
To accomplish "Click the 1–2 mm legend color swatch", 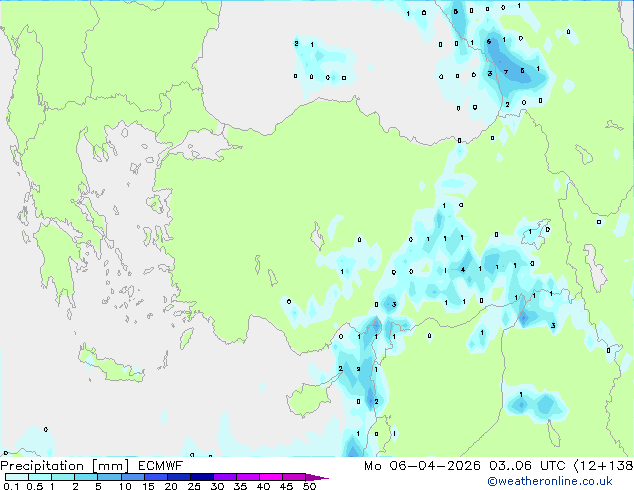I will (x=63, y=477).
